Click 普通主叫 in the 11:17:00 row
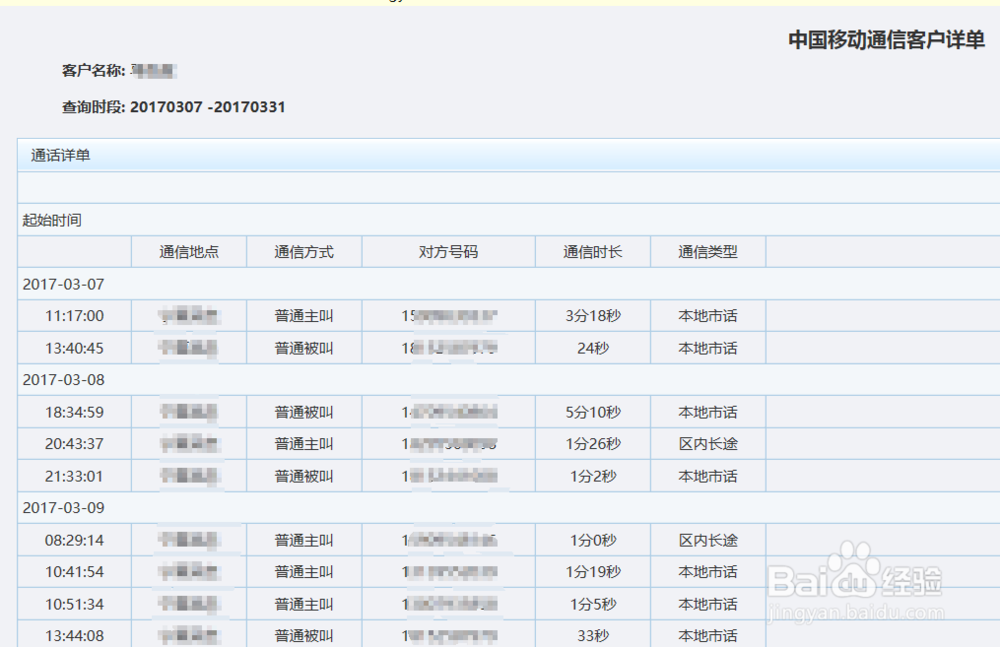 (x=304, y=316)
